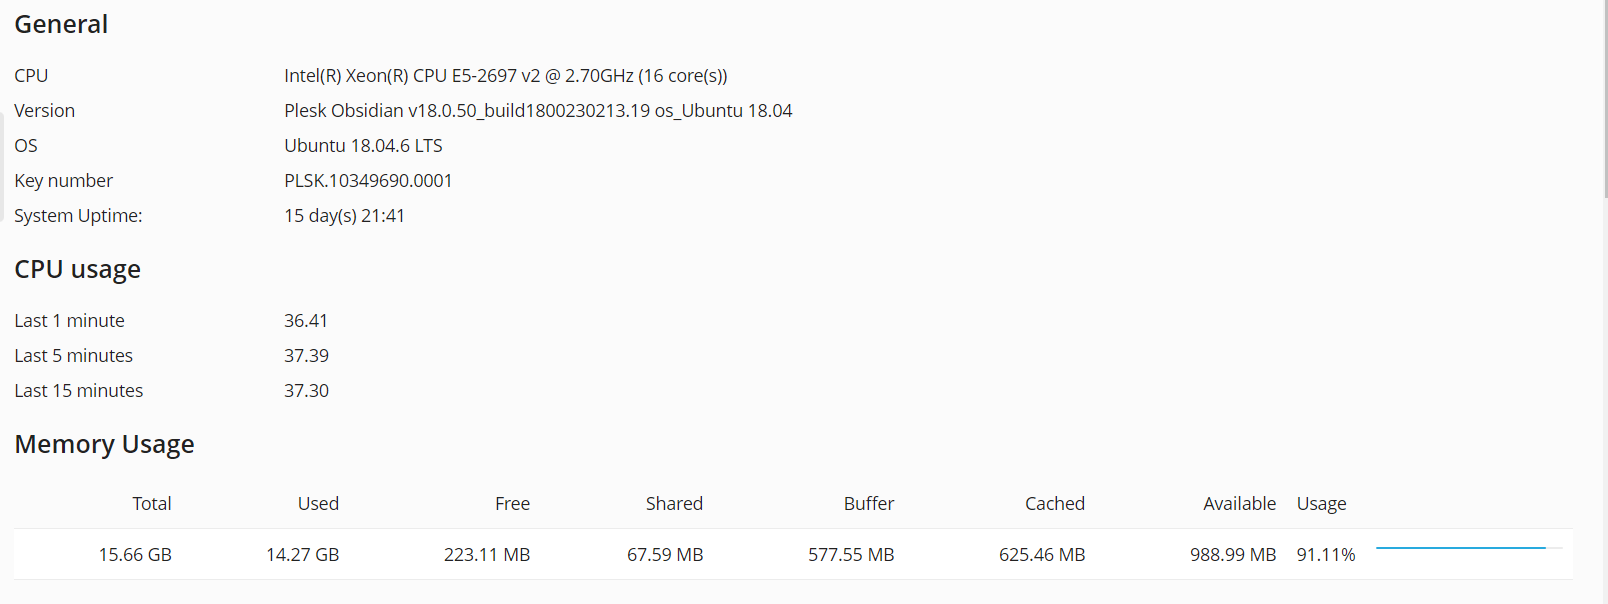Click the Available memory value 988.99 MB

click(x=1233, y=555)
